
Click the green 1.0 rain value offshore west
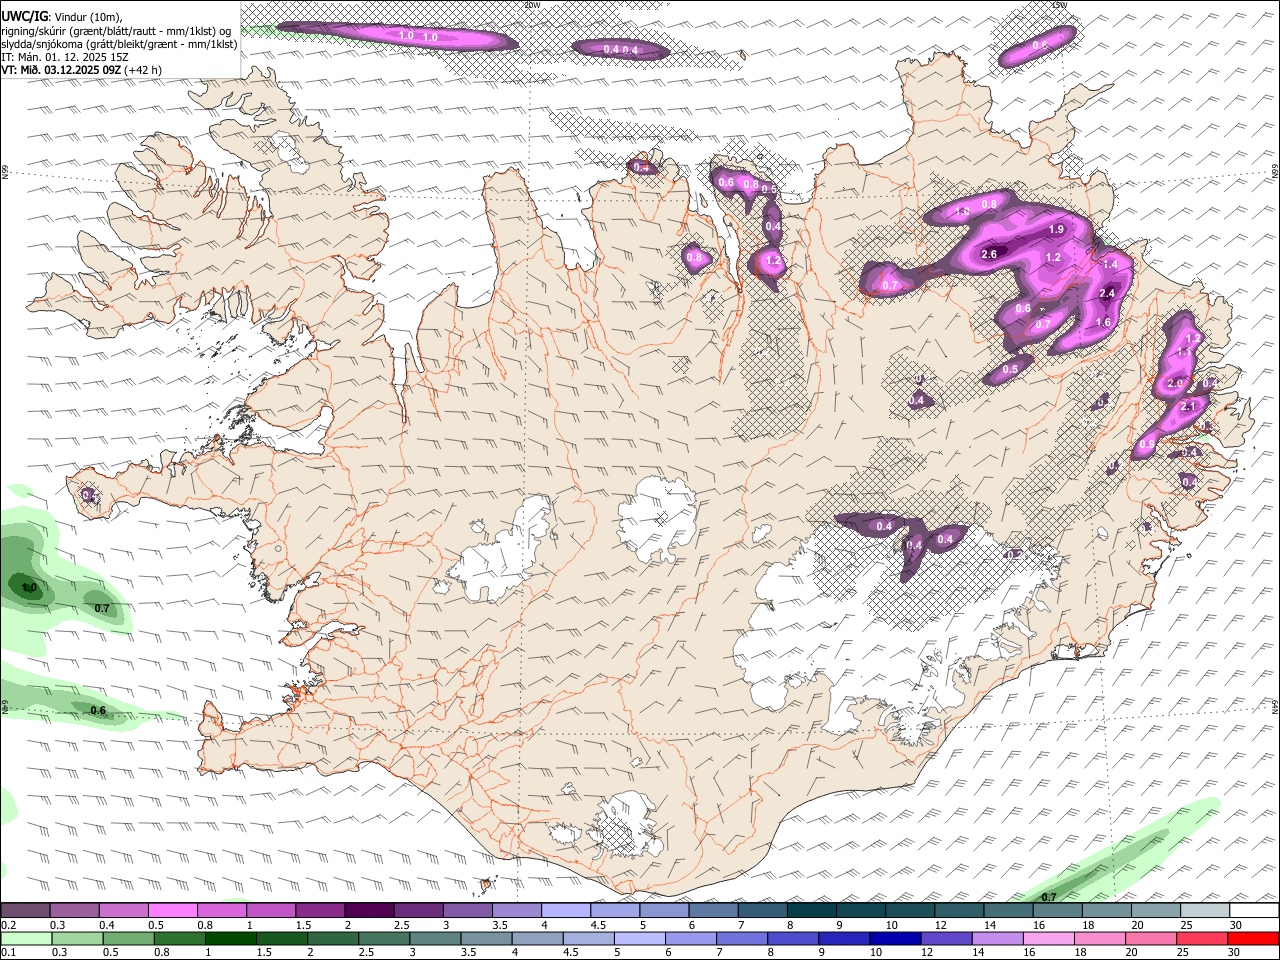click(x=29, y=588)
